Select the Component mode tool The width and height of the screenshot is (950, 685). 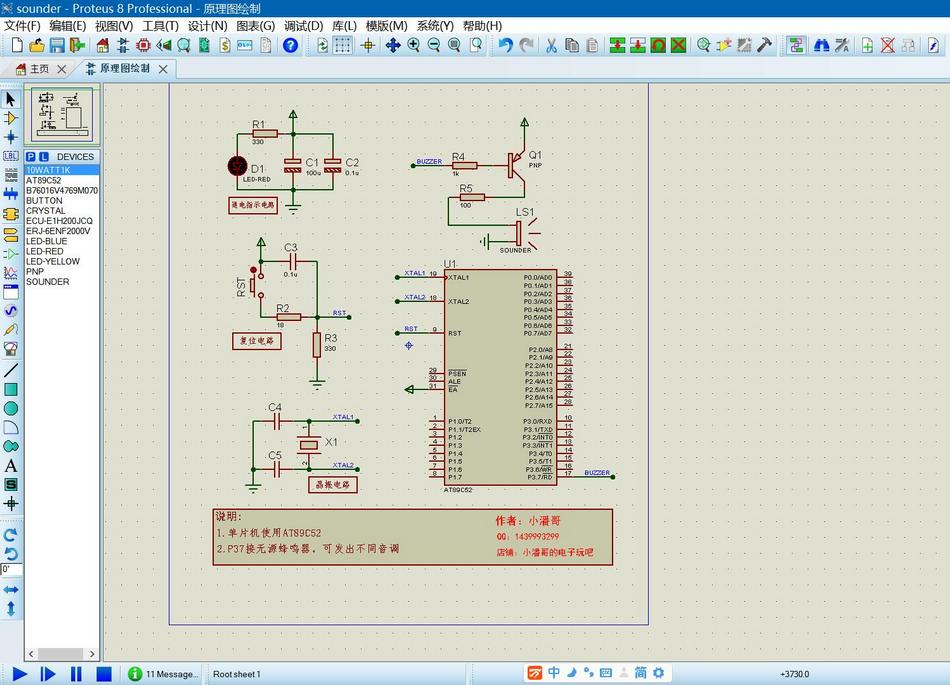pos(10,118)
